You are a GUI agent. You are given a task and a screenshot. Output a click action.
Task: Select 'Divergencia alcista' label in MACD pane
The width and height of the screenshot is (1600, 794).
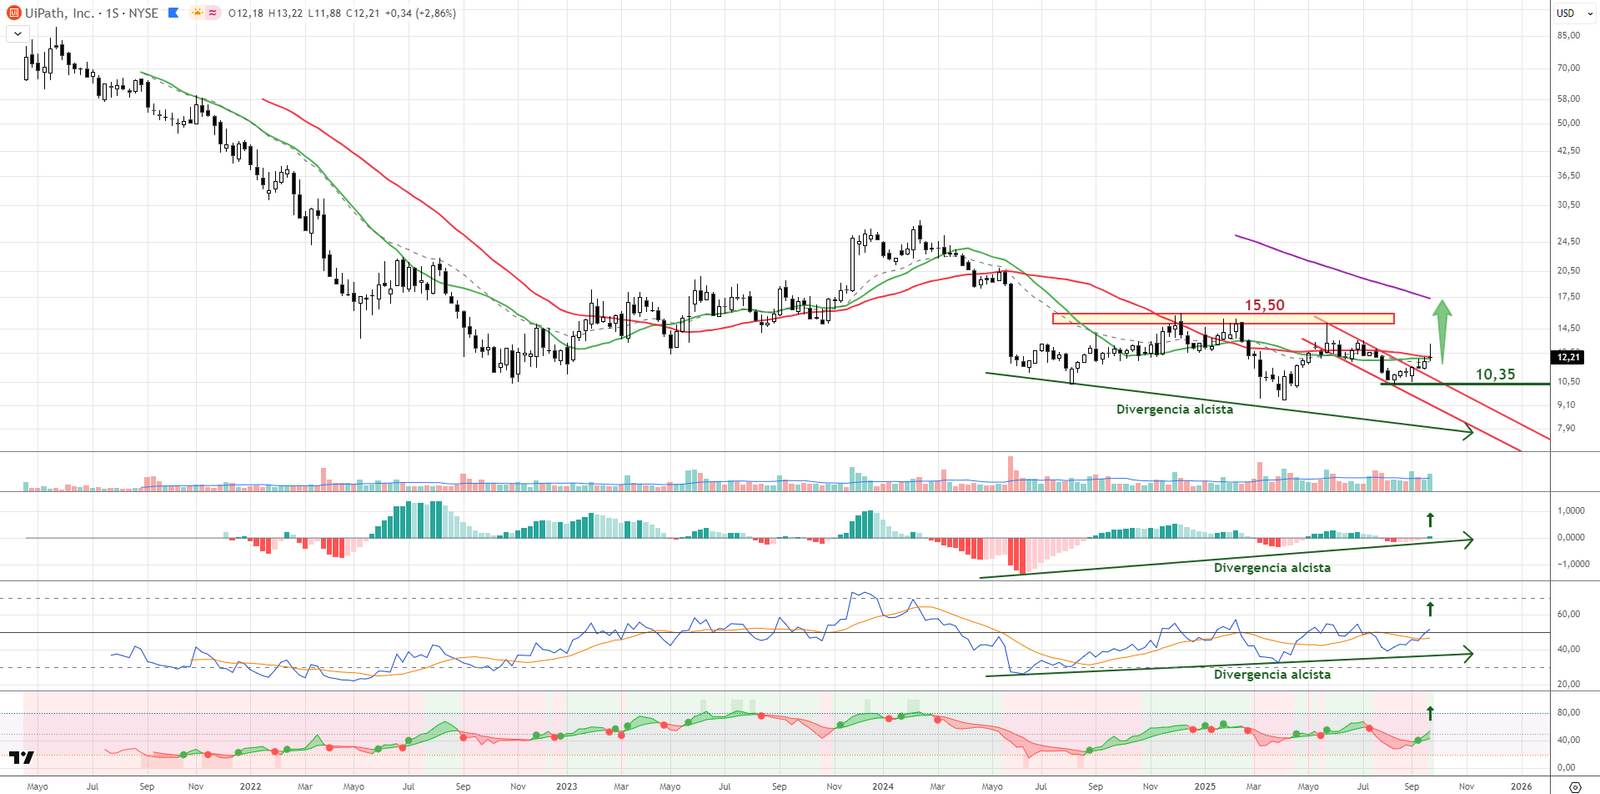(x=1271, y=567)
